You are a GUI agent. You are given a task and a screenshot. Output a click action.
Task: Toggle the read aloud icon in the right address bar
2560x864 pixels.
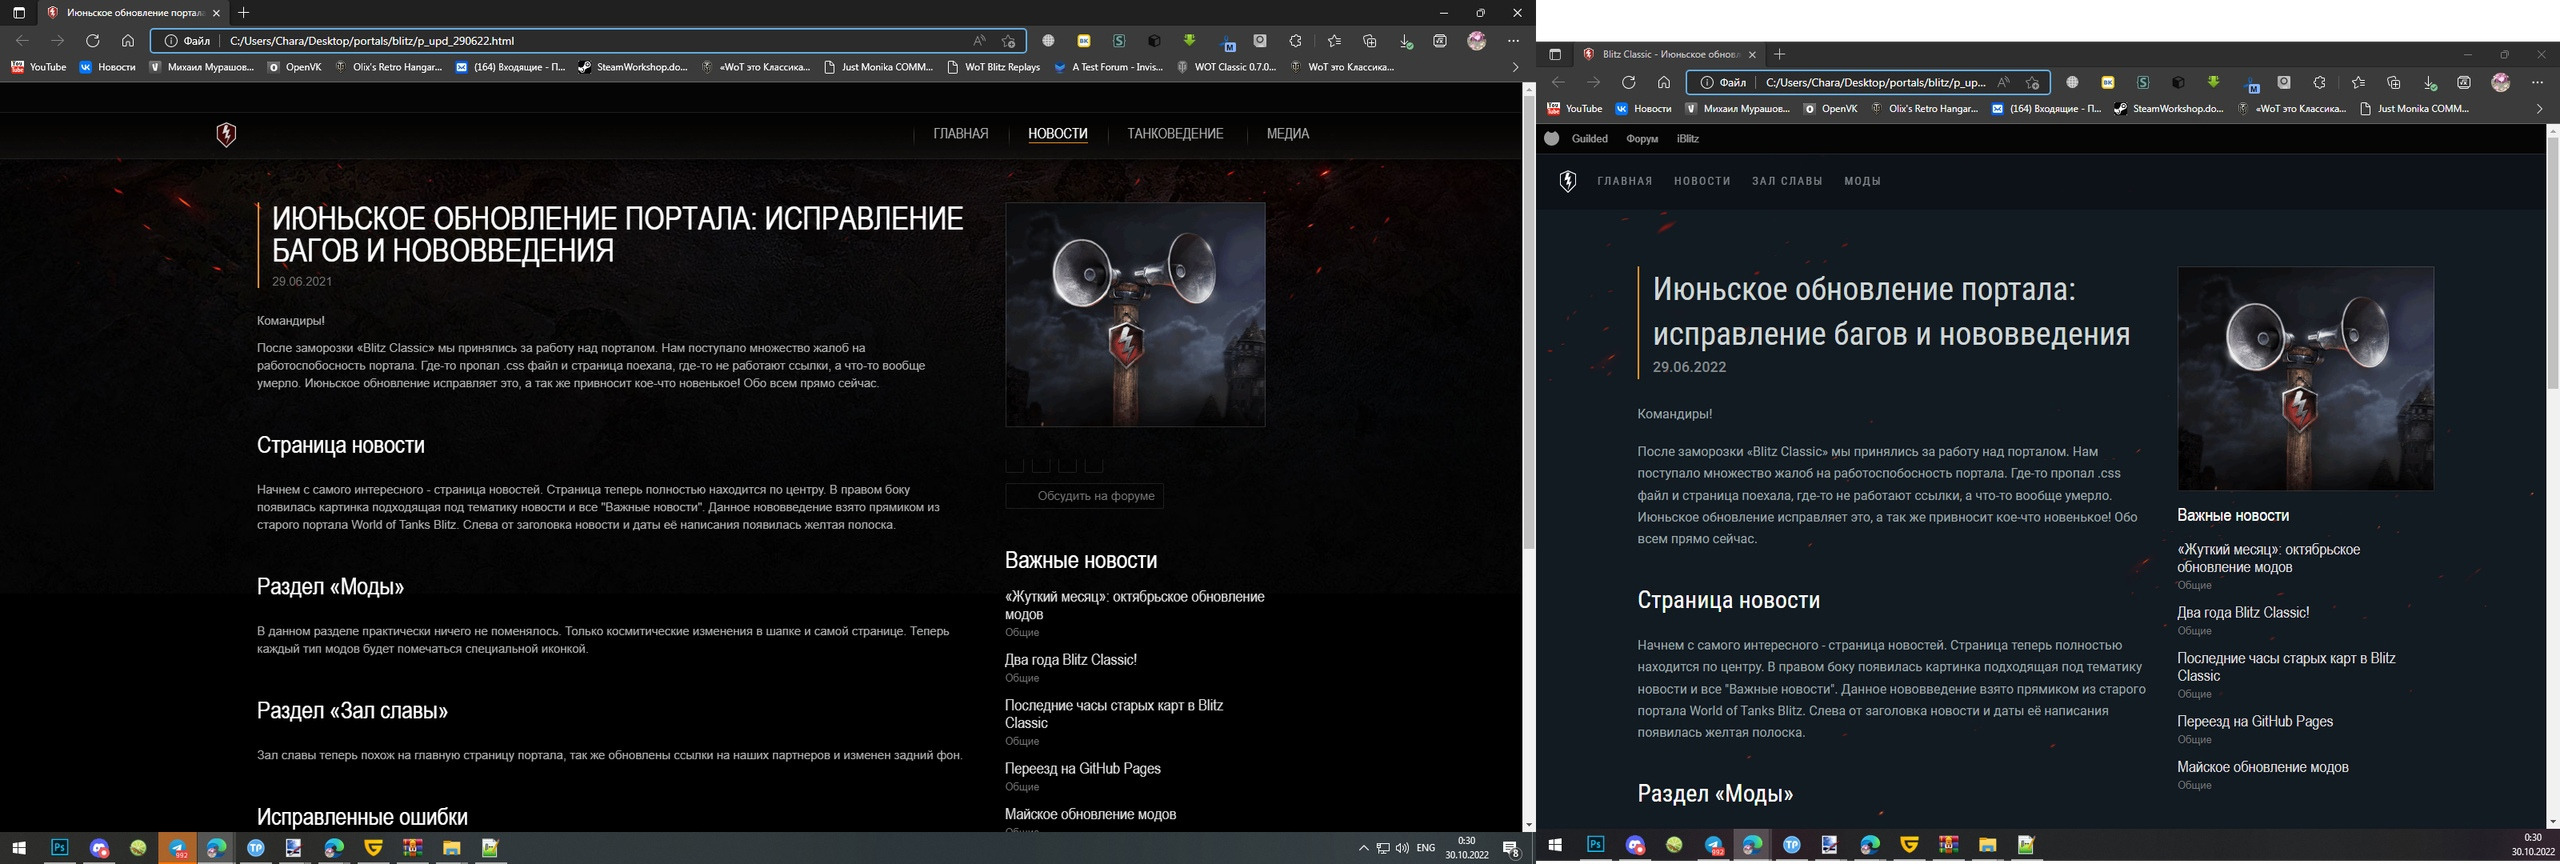[2003, 82]
